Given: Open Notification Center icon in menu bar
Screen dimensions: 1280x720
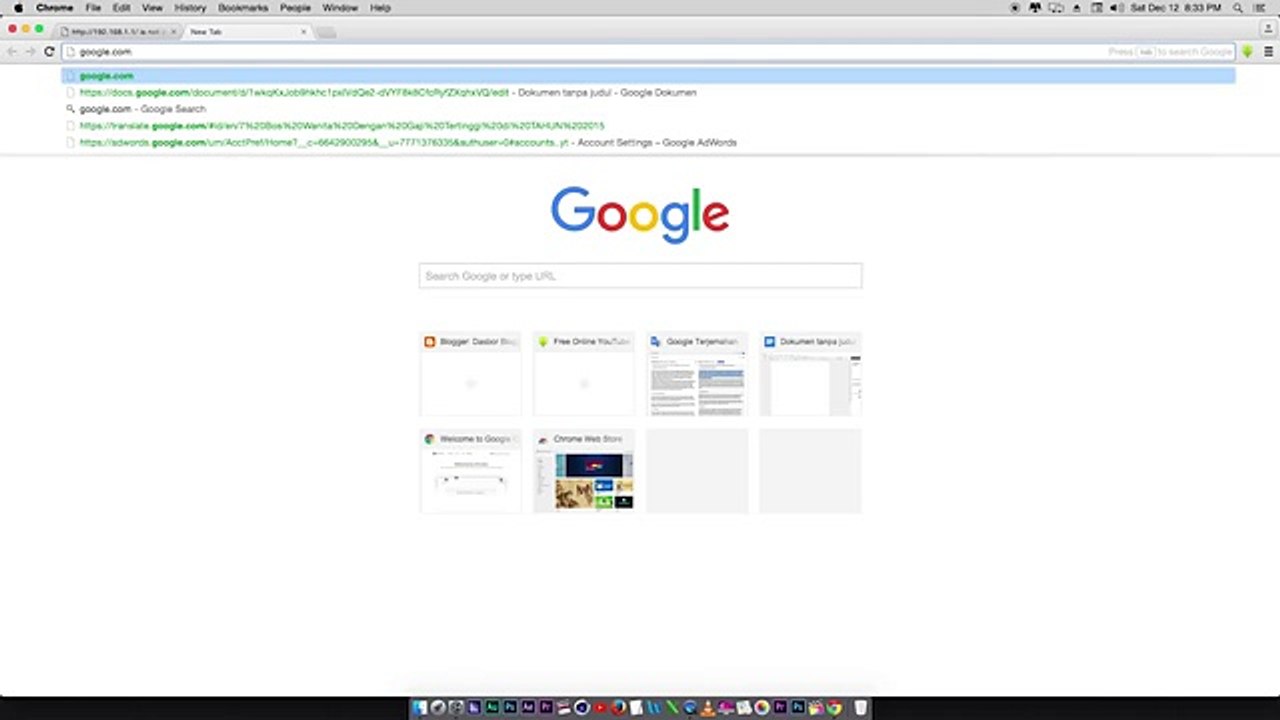Looking at the screenshot, I should pyautogui.click(x=1259, y=8).
